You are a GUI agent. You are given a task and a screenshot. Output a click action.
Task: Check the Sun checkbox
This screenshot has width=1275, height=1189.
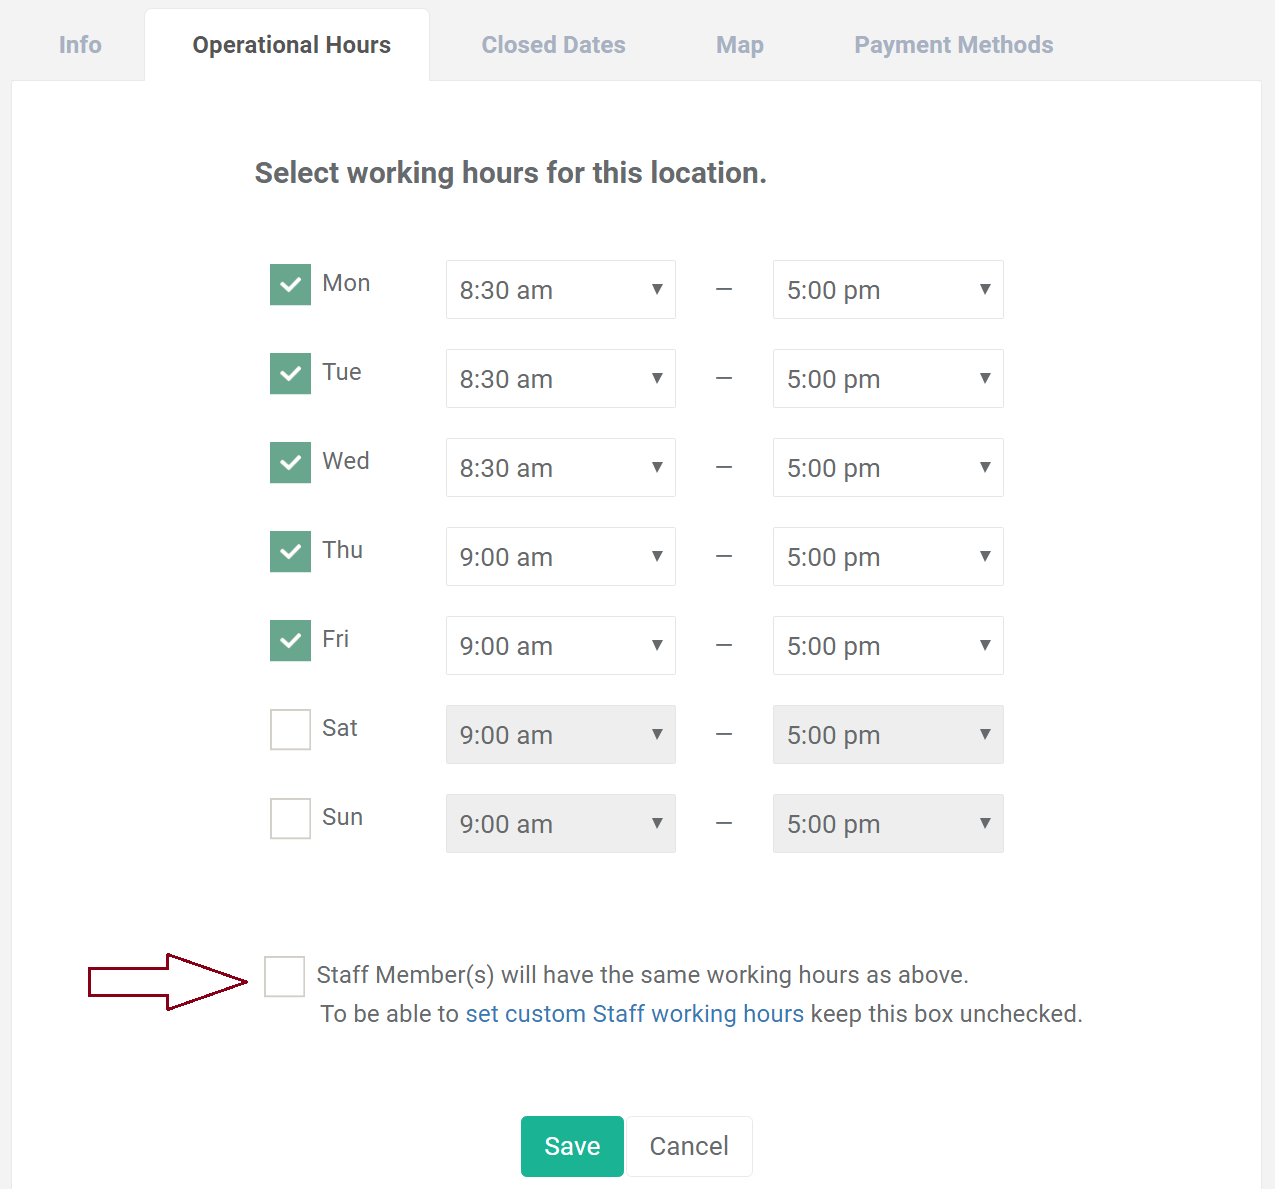289,818
